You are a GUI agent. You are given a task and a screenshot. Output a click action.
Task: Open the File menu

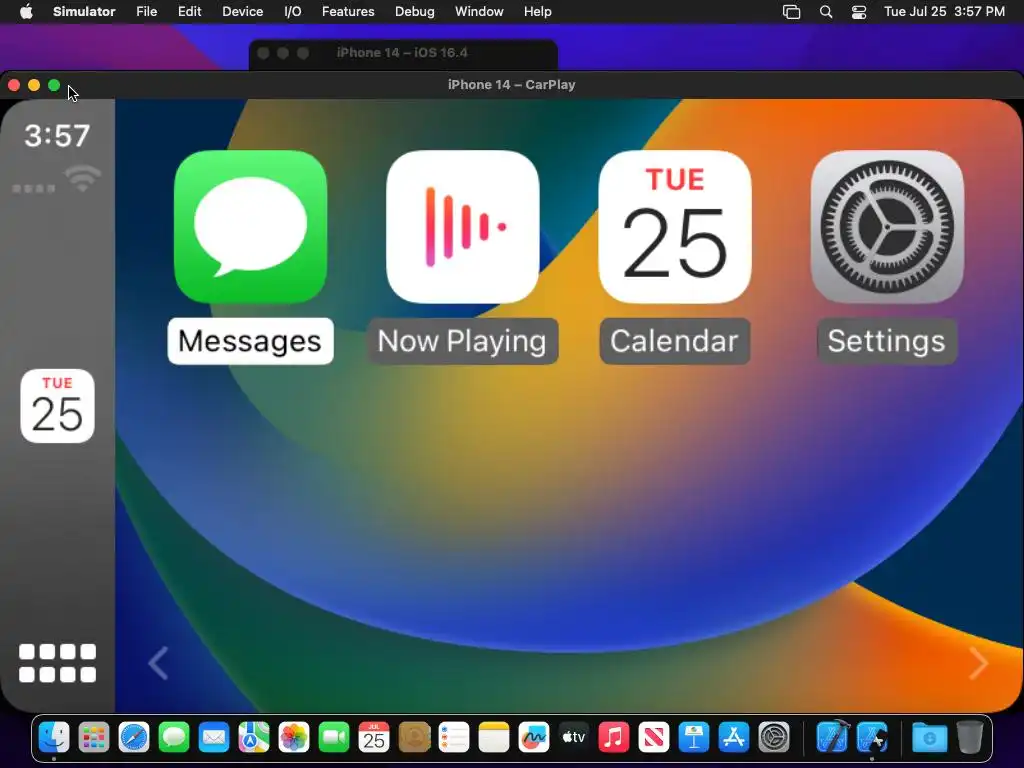coord(146,12)
